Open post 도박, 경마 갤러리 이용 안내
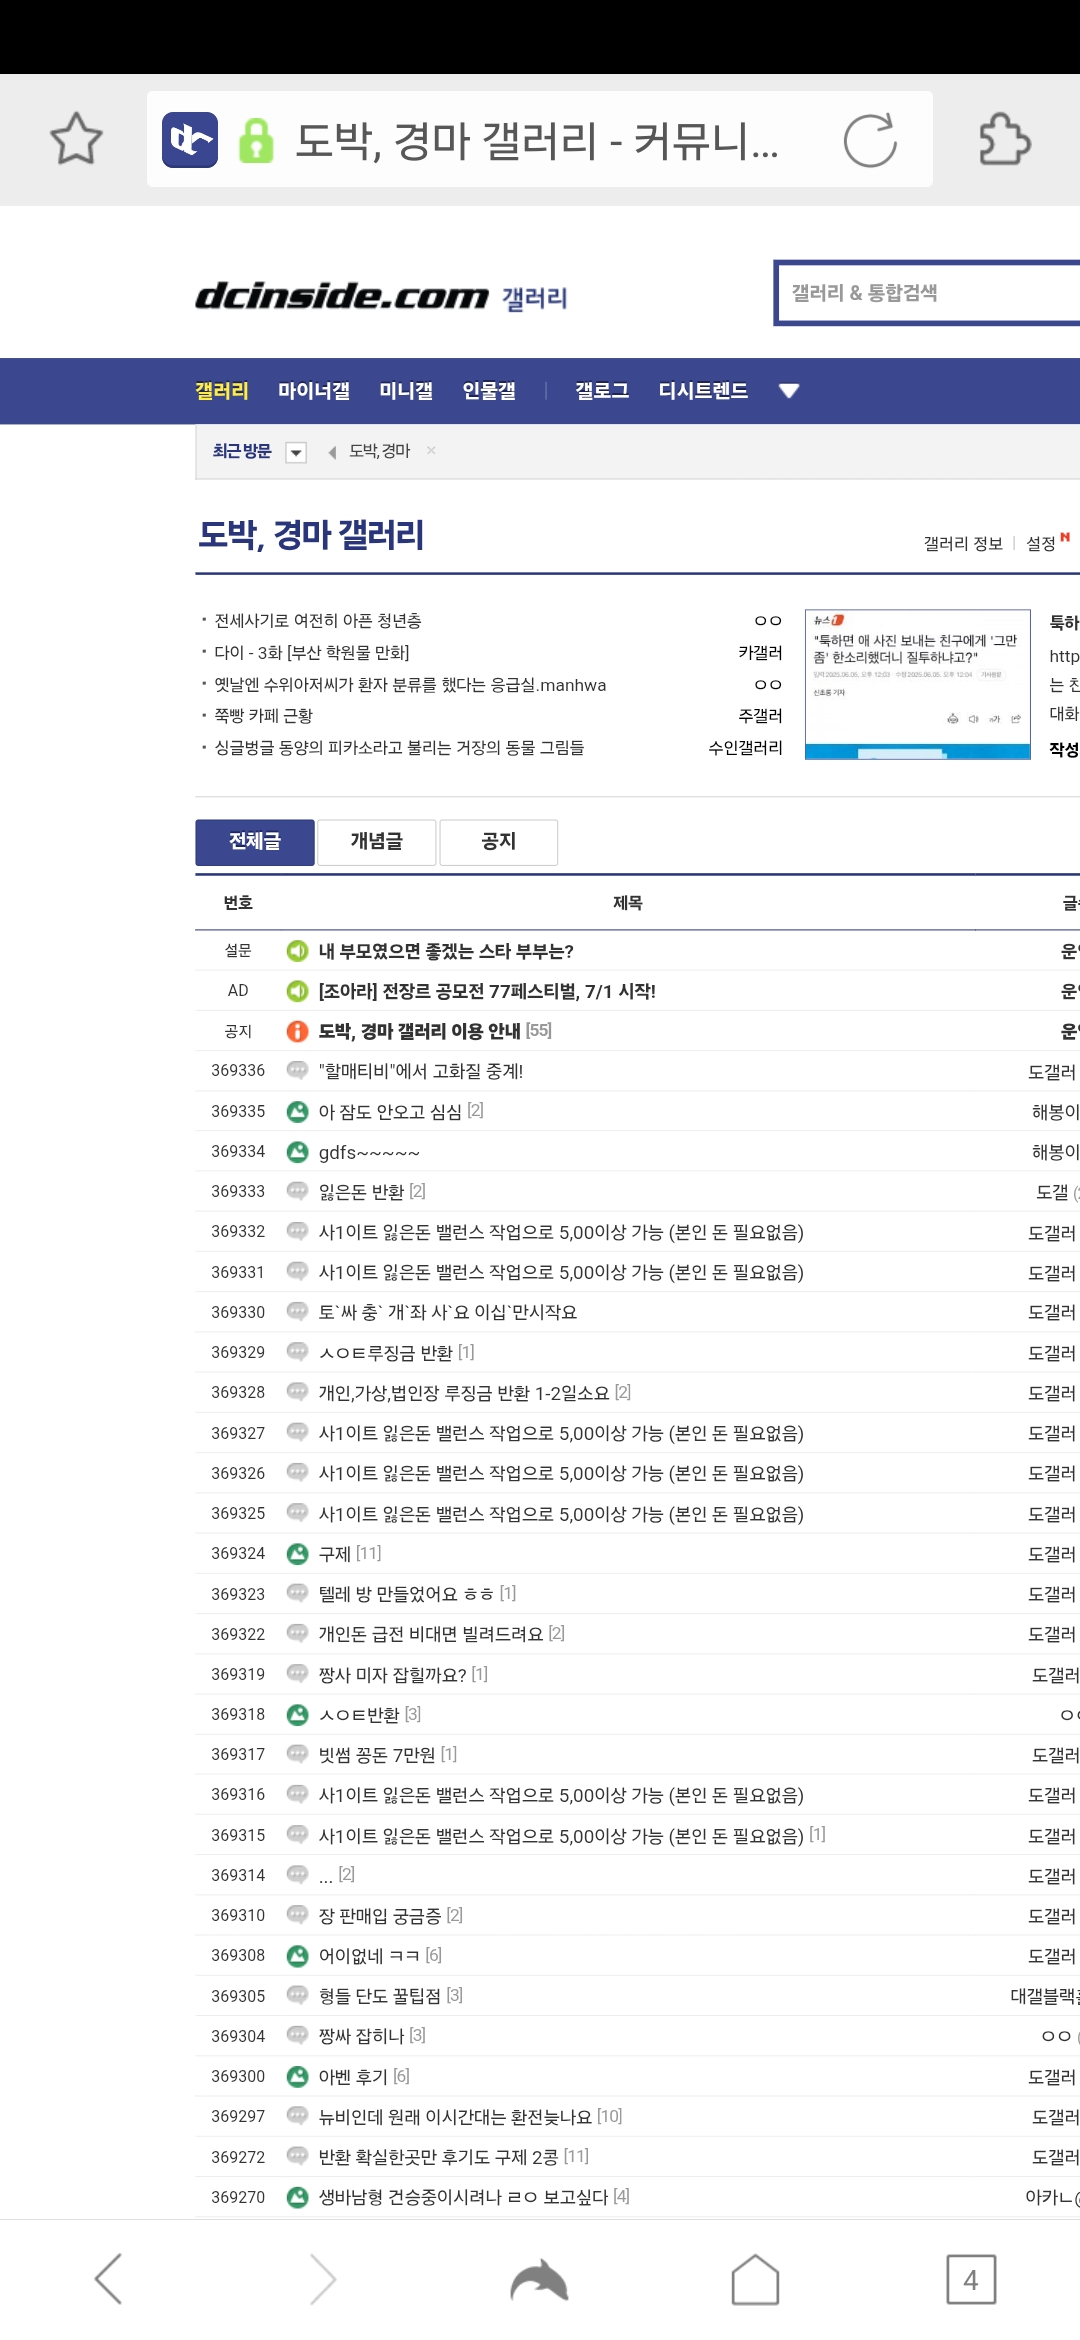The width and height of the screenshot is (1080, 2340). [x=419, y=1031]
